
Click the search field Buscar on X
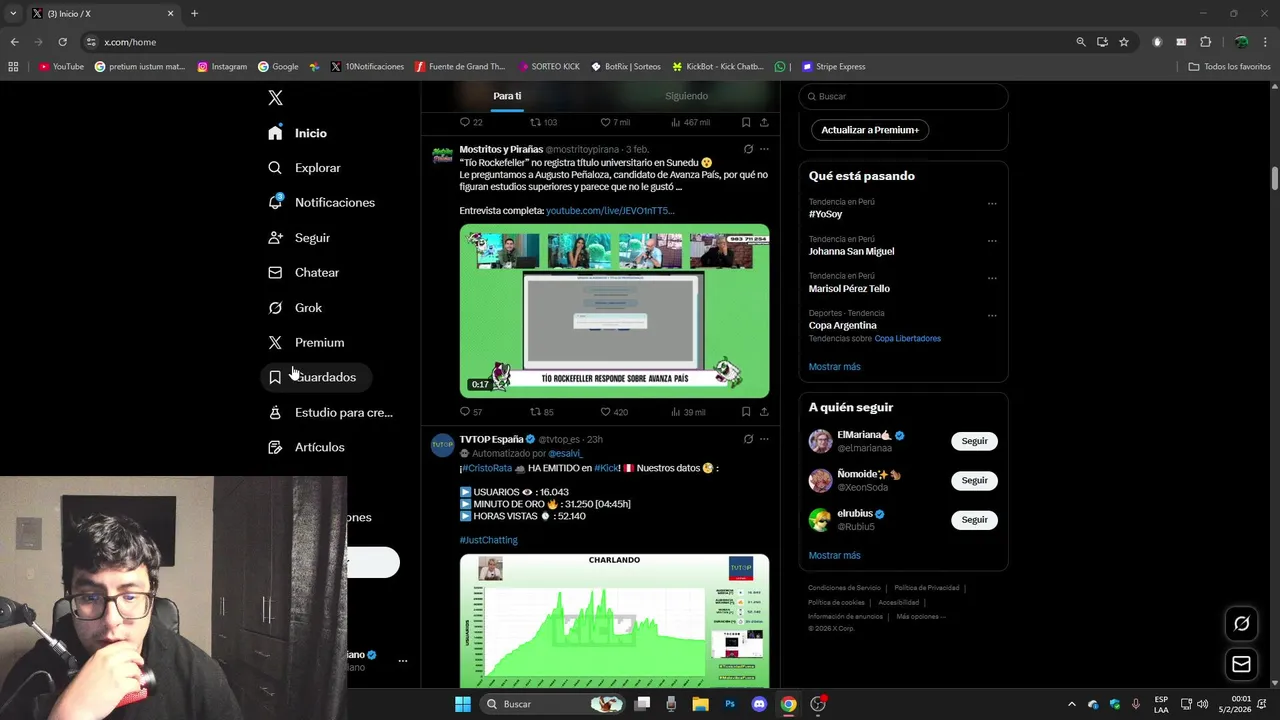coord(903,96)
